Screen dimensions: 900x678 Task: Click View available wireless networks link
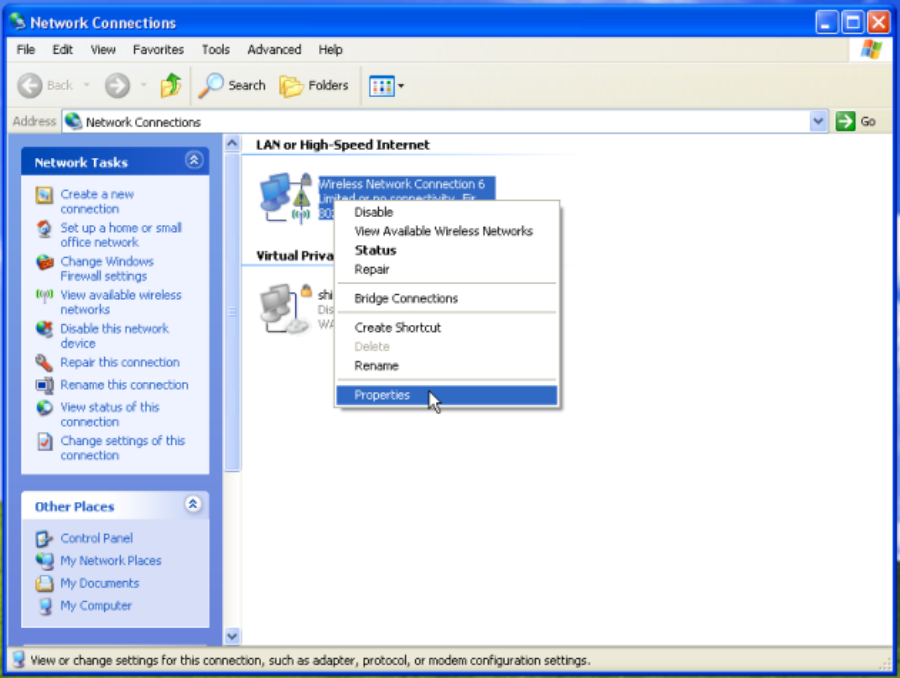click(x=121, y=302)
